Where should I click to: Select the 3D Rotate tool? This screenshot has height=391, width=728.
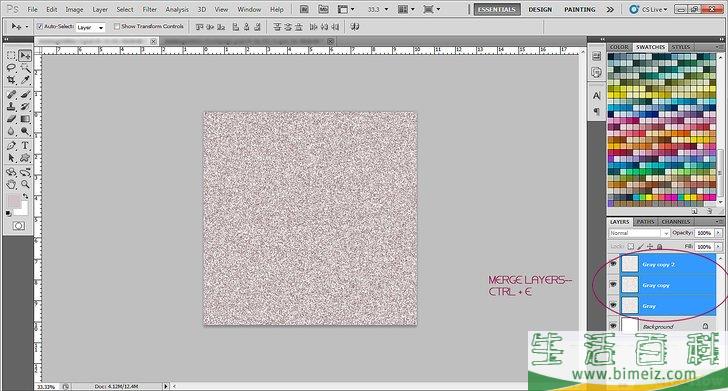click(11, 172)
